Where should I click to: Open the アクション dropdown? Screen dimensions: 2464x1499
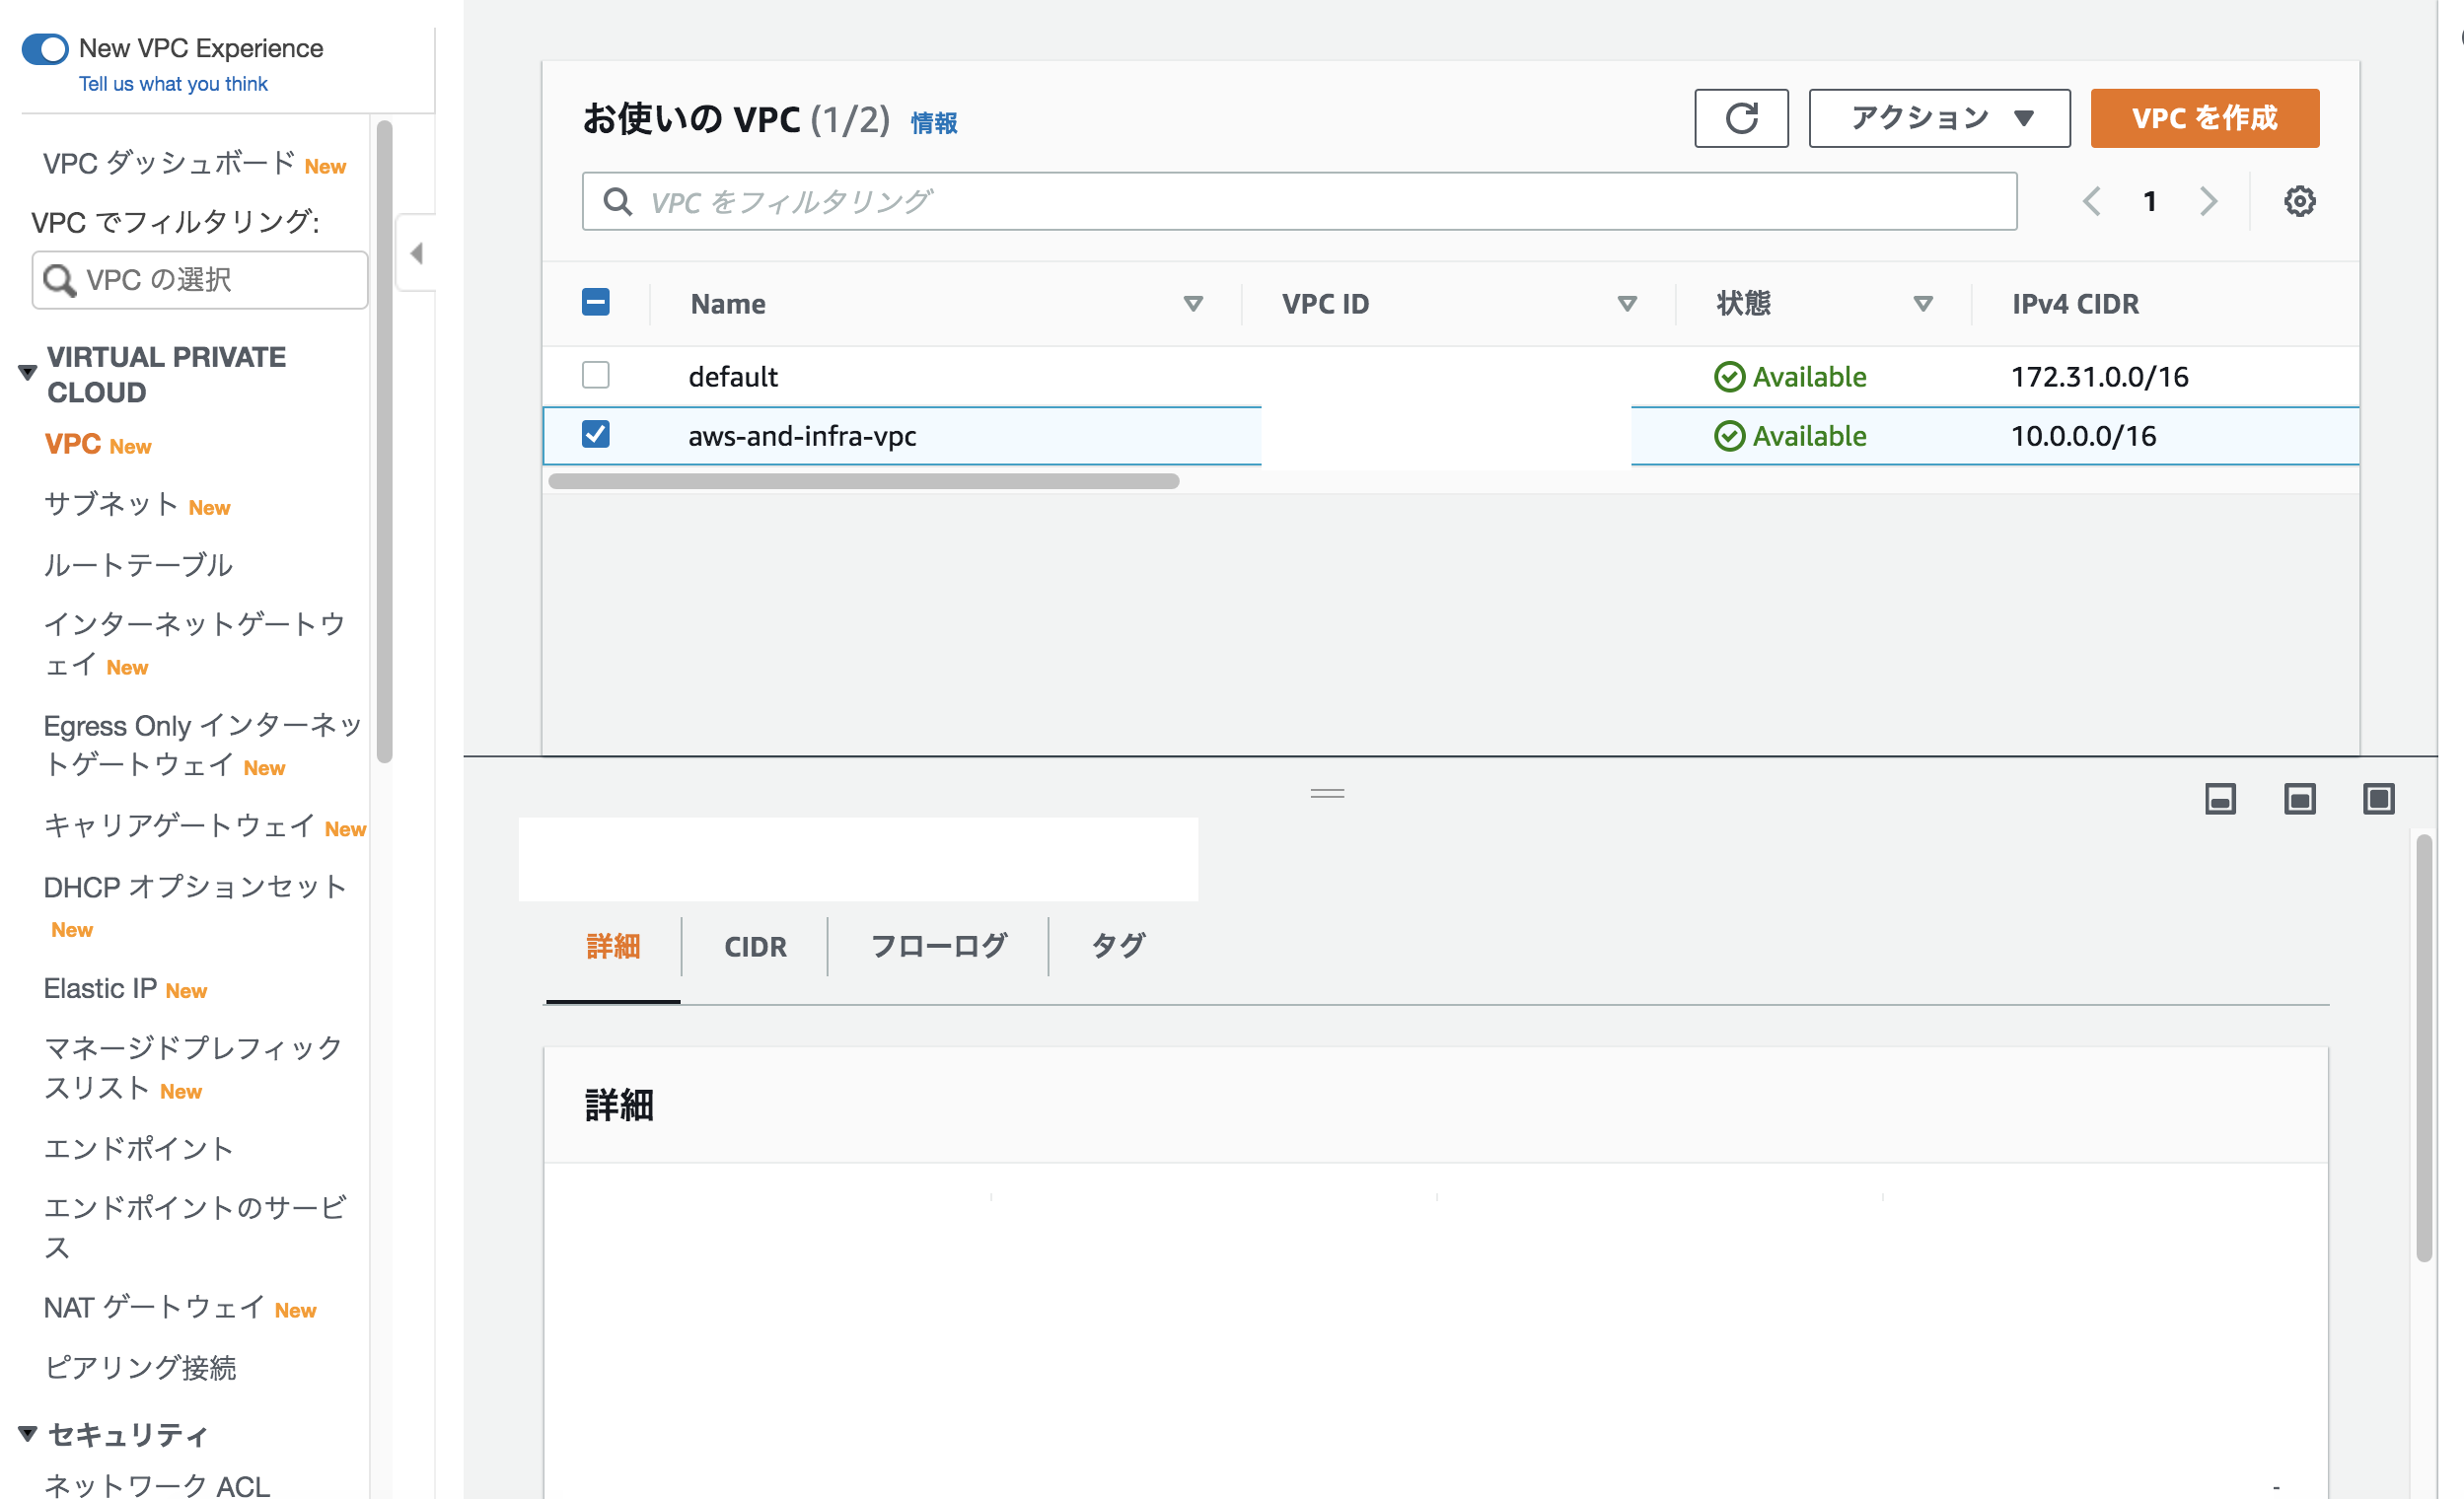coord(1938,117)
